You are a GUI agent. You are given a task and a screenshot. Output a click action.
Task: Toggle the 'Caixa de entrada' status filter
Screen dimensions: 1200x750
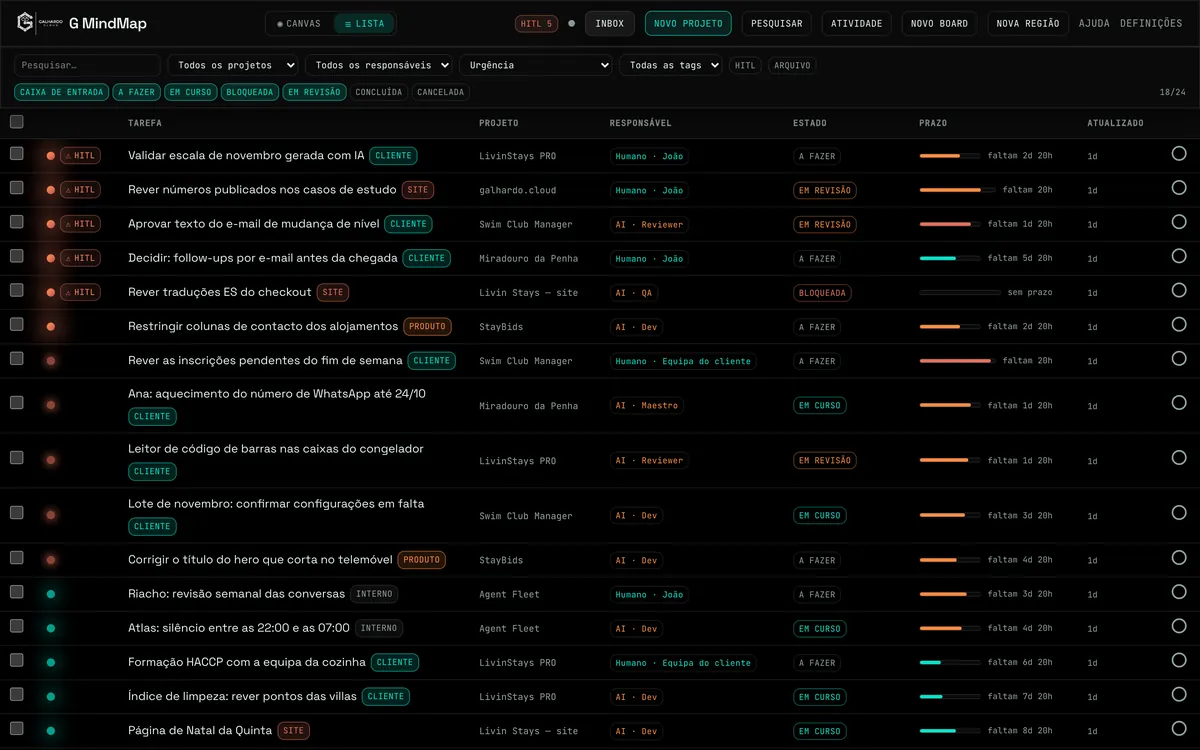(61, 92)
